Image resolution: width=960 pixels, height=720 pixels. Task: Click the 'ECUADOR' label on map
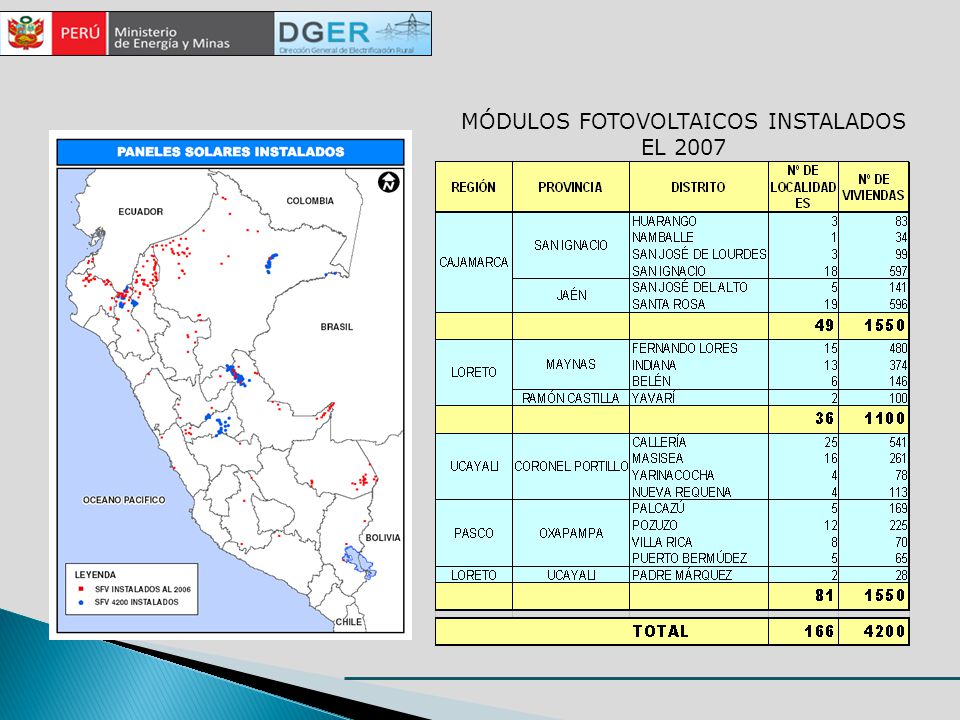[140, 212]
